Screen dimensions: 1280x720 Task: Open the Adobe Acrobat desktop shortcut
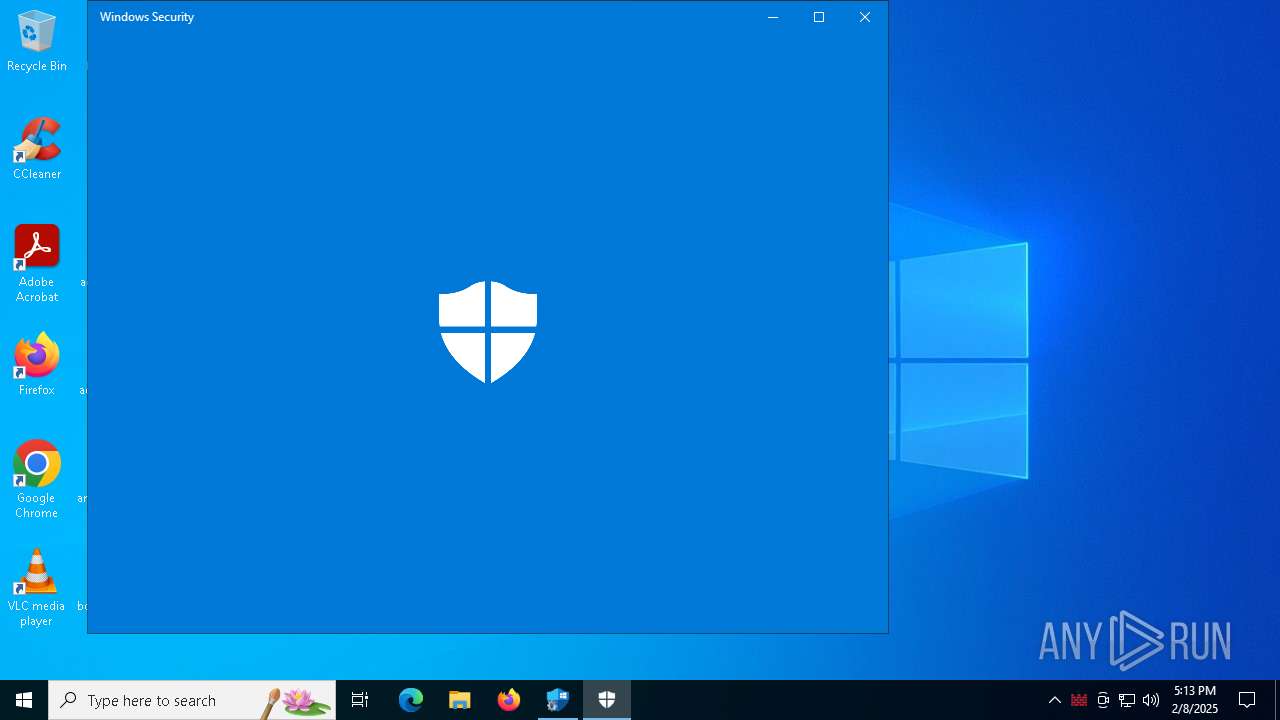click(x=37, y=264)
